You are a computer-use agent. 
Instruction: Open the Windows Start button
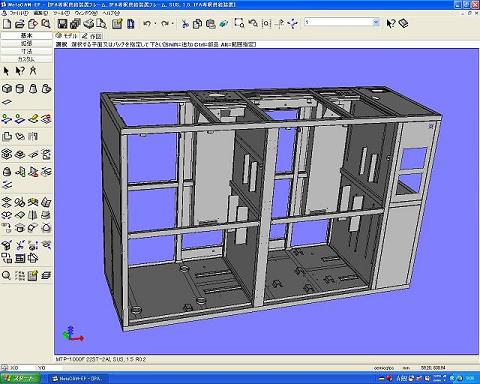[x=21, y=379]
